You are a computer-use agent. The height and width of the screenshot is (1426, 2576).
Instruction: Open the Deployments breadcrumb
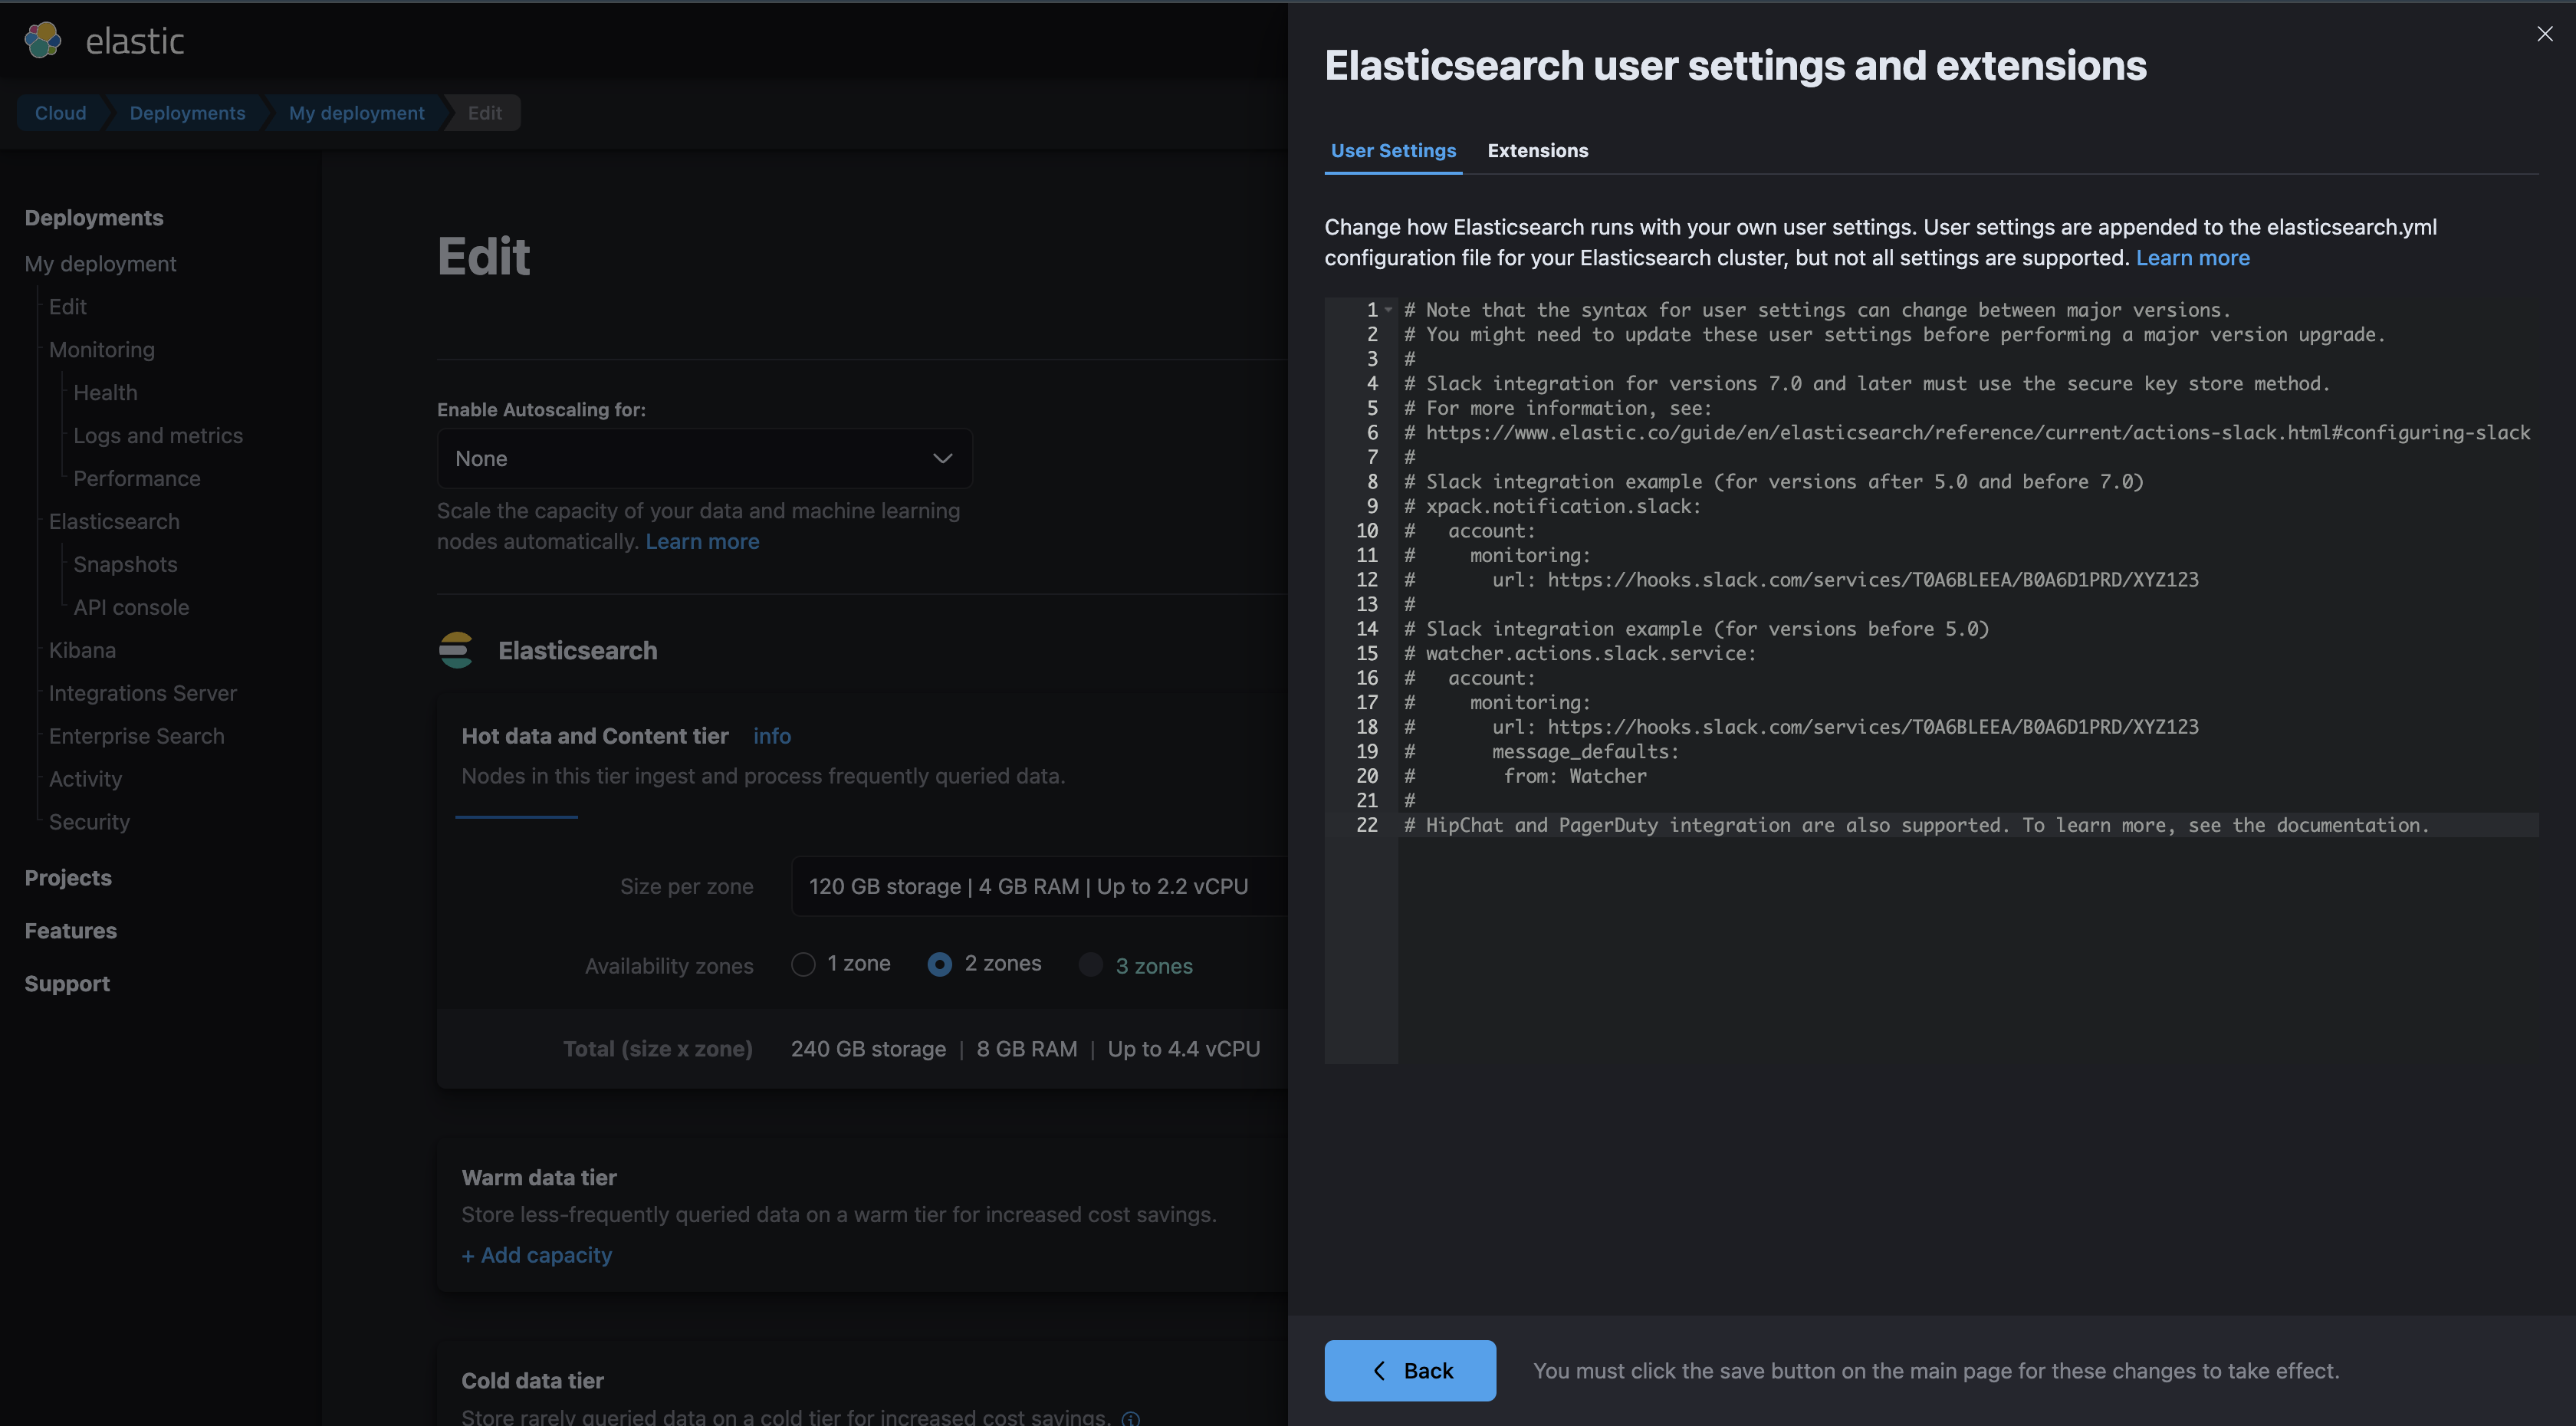point(187,113)
